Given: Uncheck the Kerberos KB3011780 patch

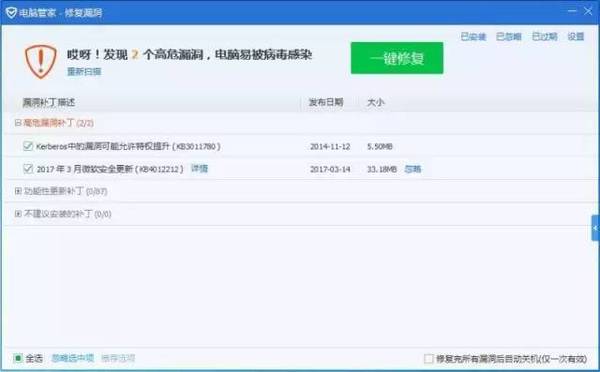Looking at the screenshot, I should click(28, 146).
